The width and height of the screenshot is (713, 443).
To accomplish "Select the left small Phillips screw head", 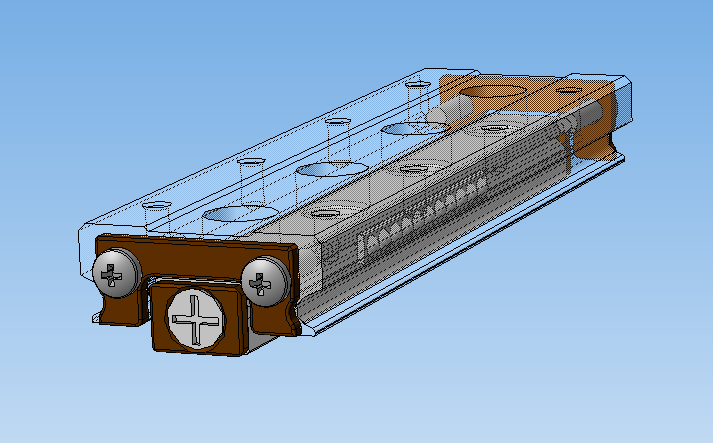I will click(117, 273).
